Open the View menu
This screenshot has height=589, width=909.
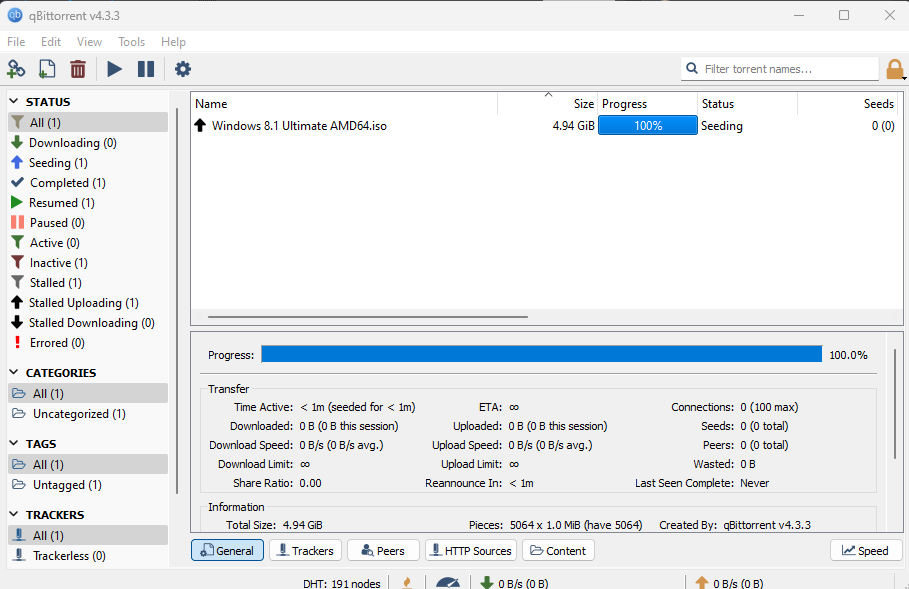[x=89, y=42]
